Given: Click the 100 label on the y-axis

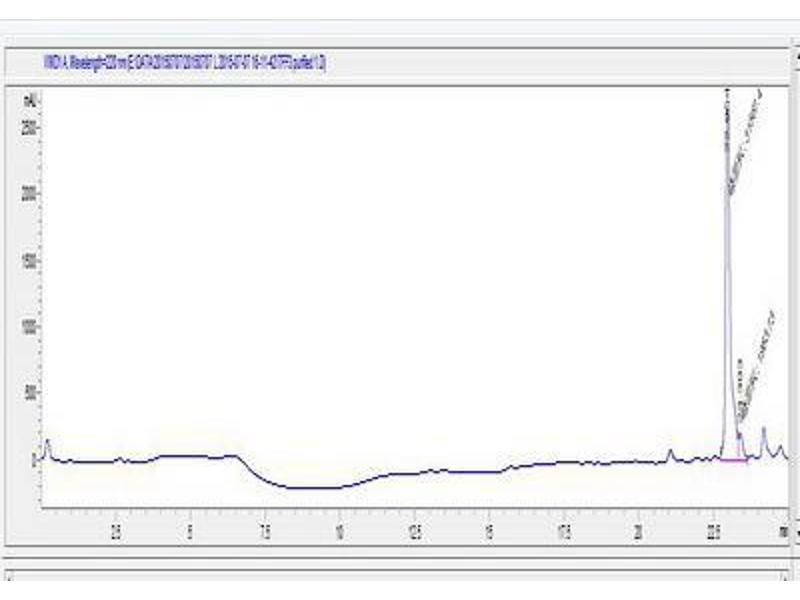Looking at the screenshot, I should click(30, 327).
